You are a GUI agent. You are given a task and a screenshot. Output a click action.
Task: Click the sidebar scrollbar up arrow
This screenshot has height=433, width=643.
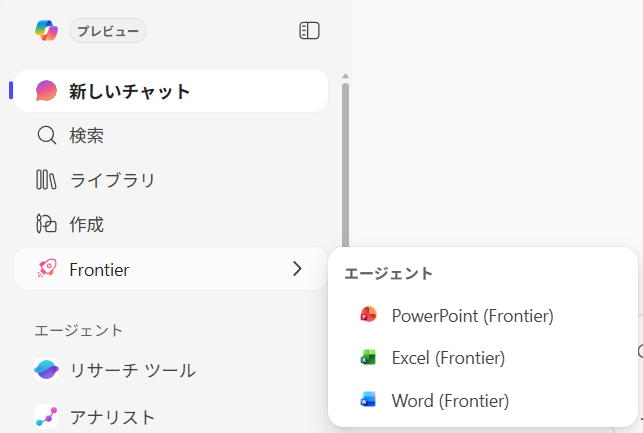(x=345, y=76)
